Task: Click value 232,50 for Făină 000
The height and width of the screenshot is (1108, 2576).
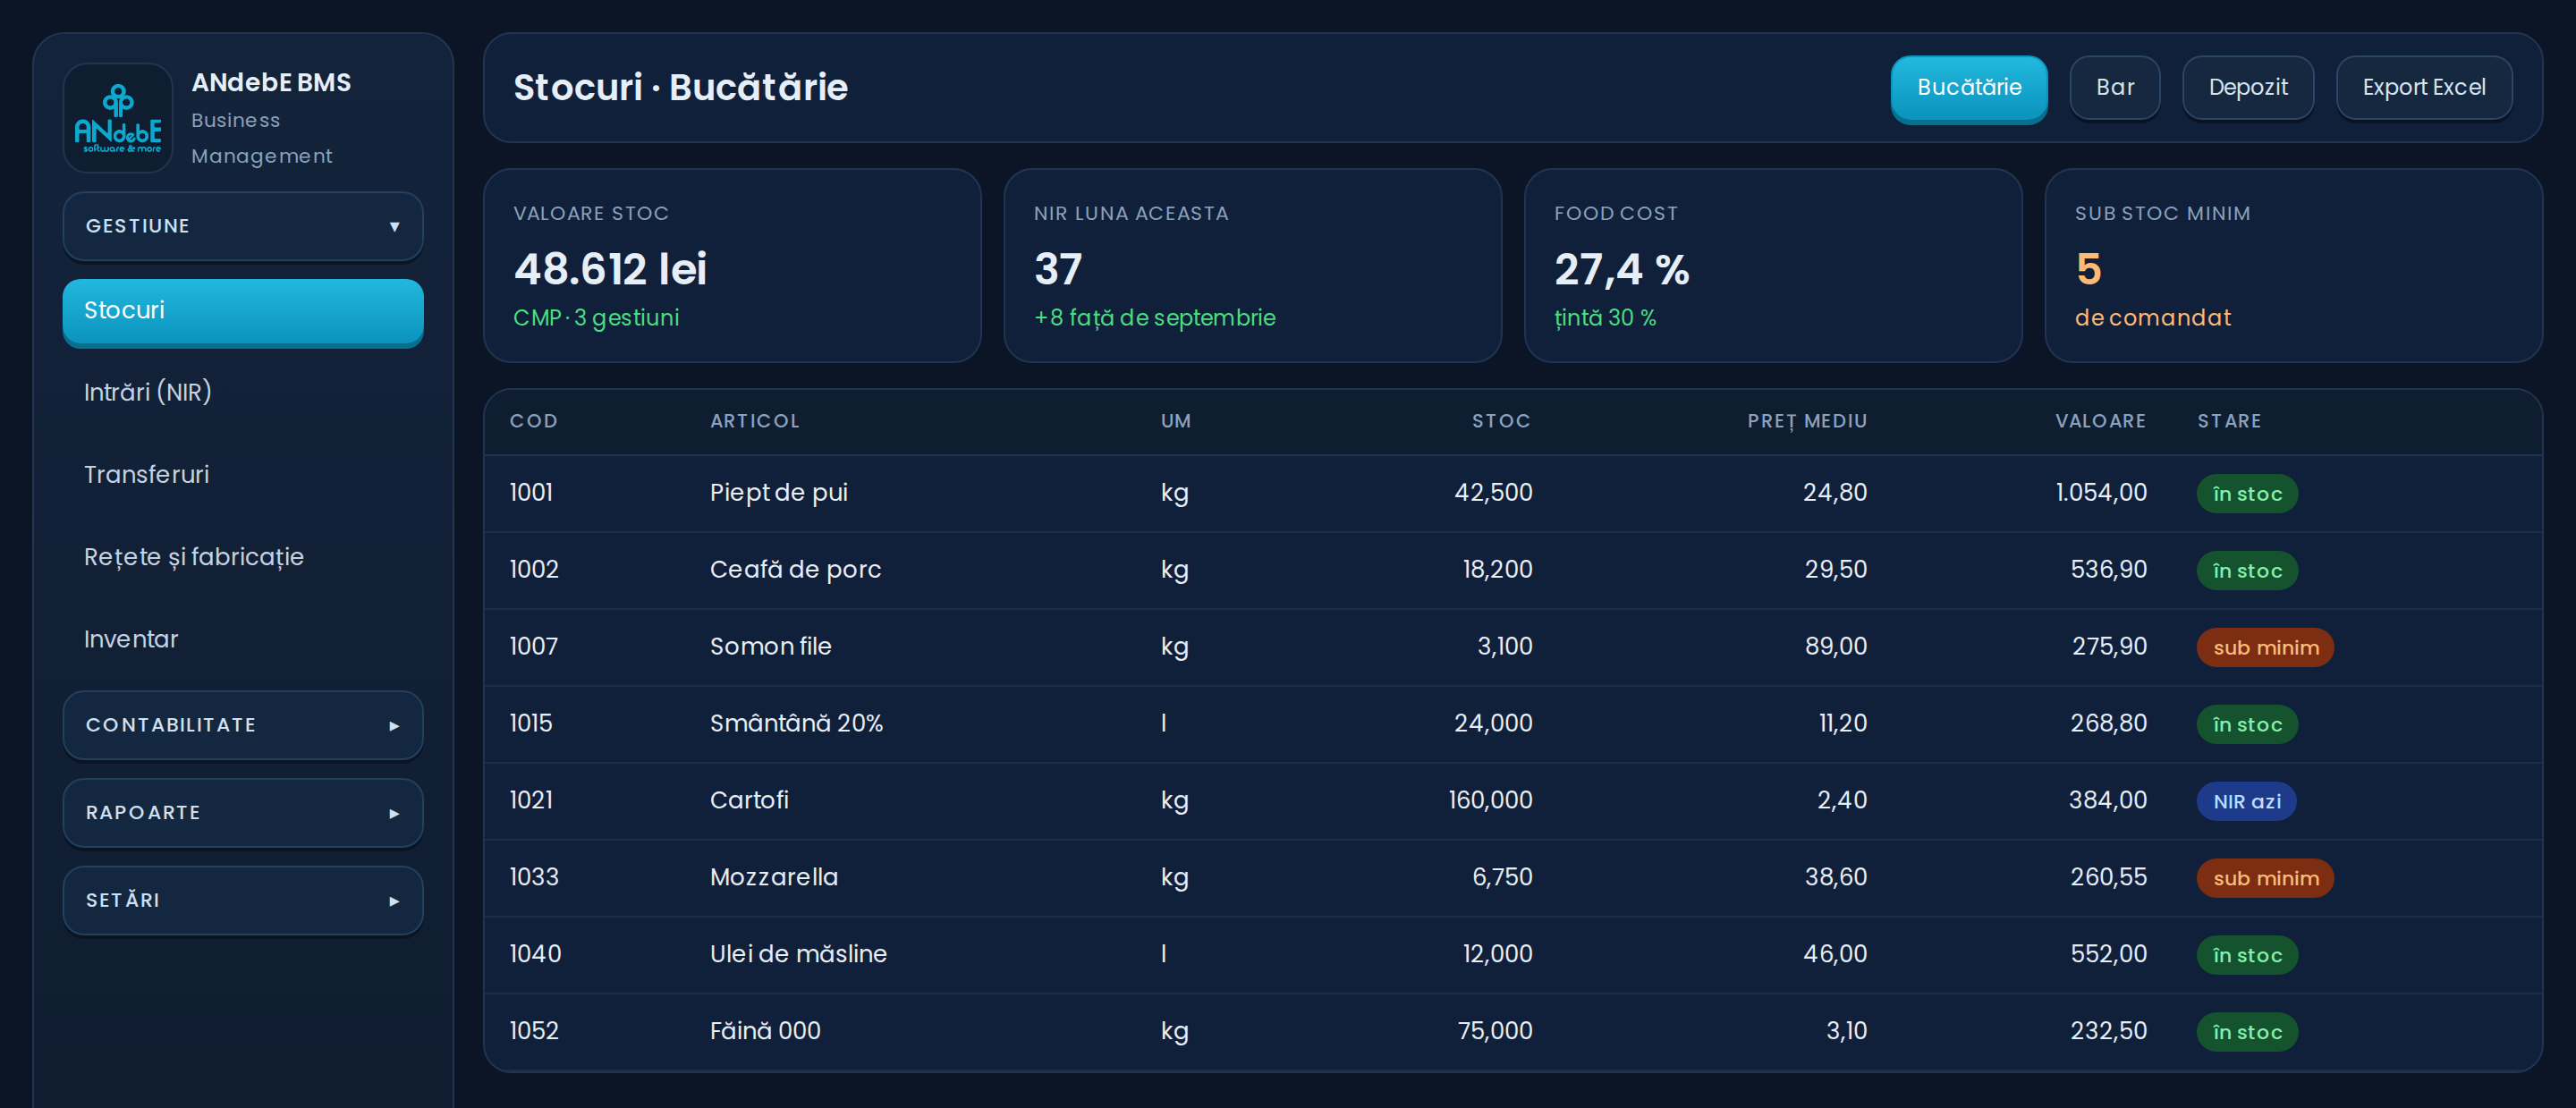Action: pos(2108,1032)
